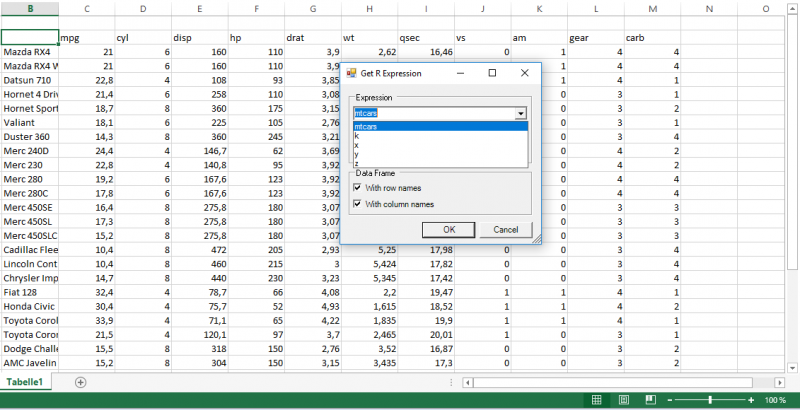Click the Merc 240D cell

[30, 151]
